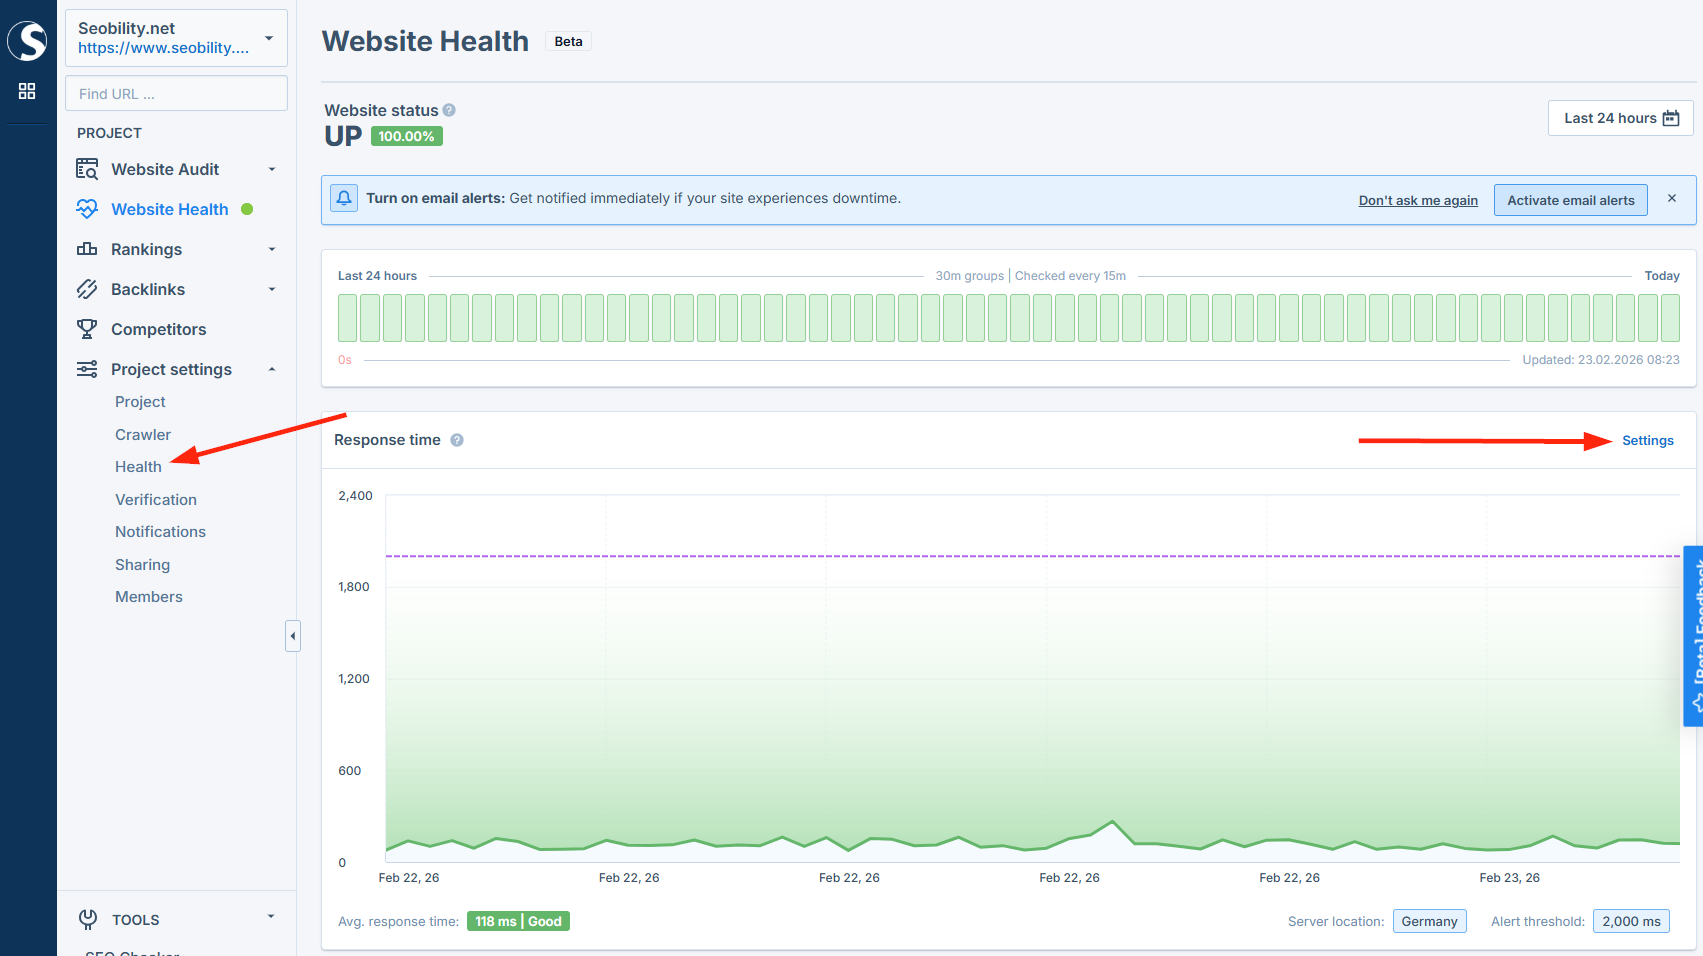This screenshot has width=1703, height=956.
Task: Collapse the Project settings section
Action: click(271, 369)
